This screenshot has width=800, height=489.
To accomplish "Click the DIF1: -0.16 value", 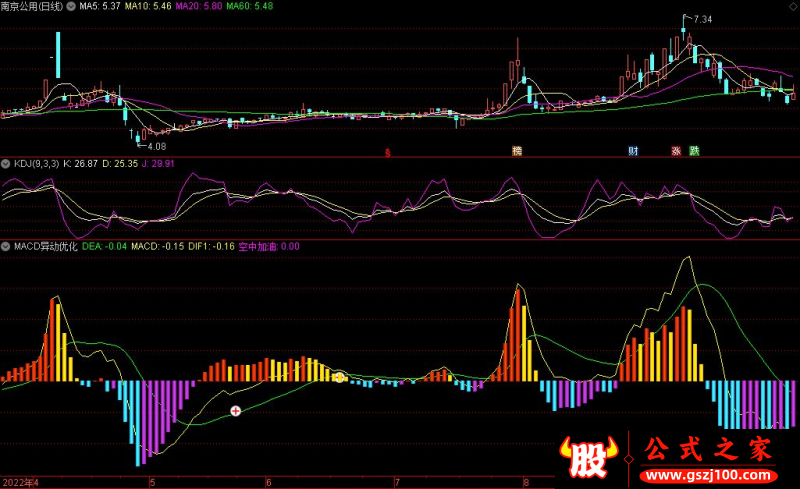I will click(x=211, y=247).
